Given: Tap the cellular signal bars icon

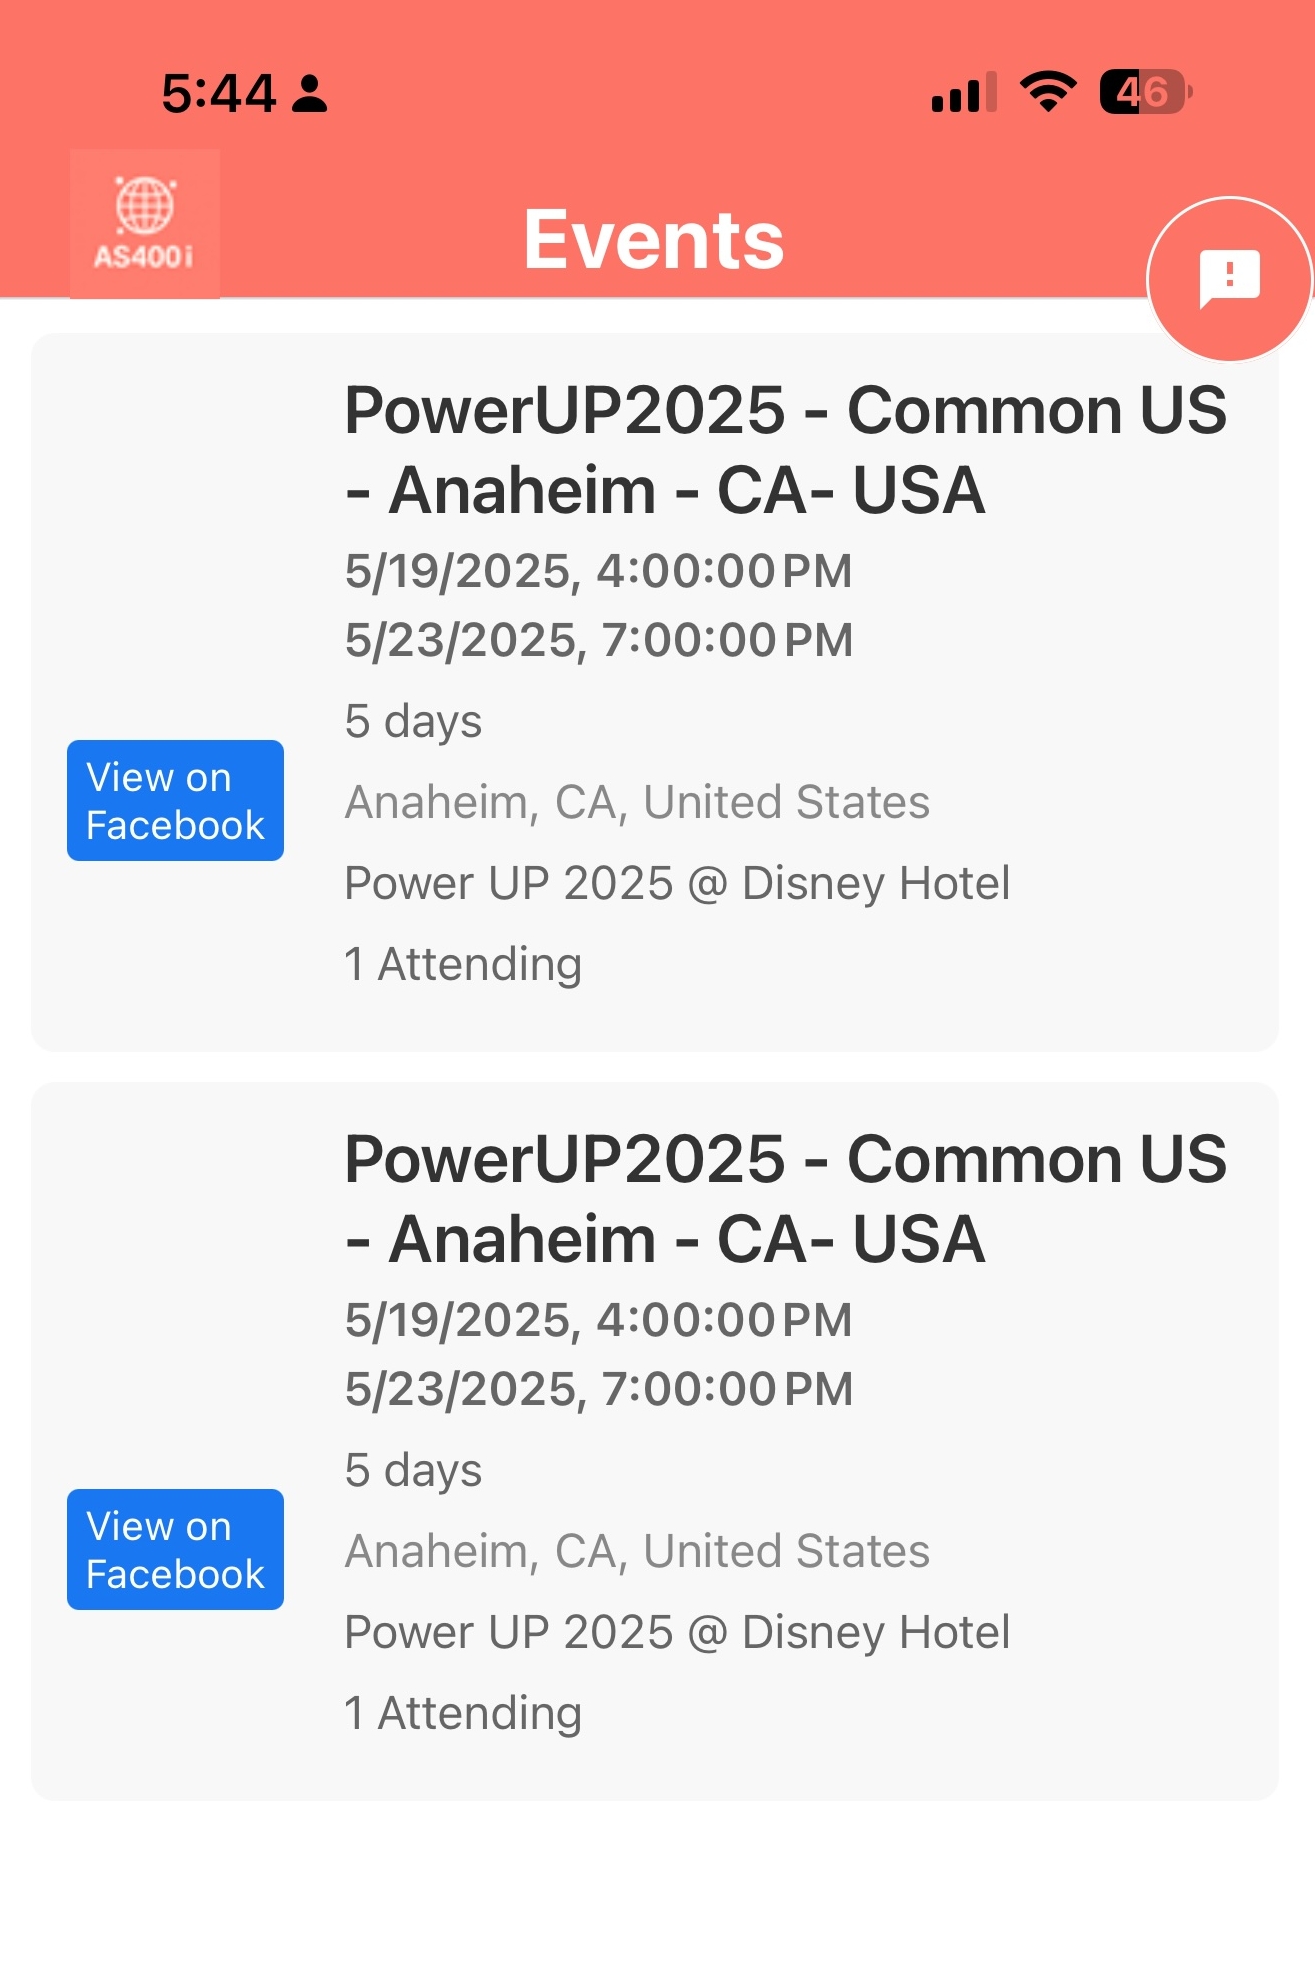Looking at the screenshot, I should coord(963,92).
